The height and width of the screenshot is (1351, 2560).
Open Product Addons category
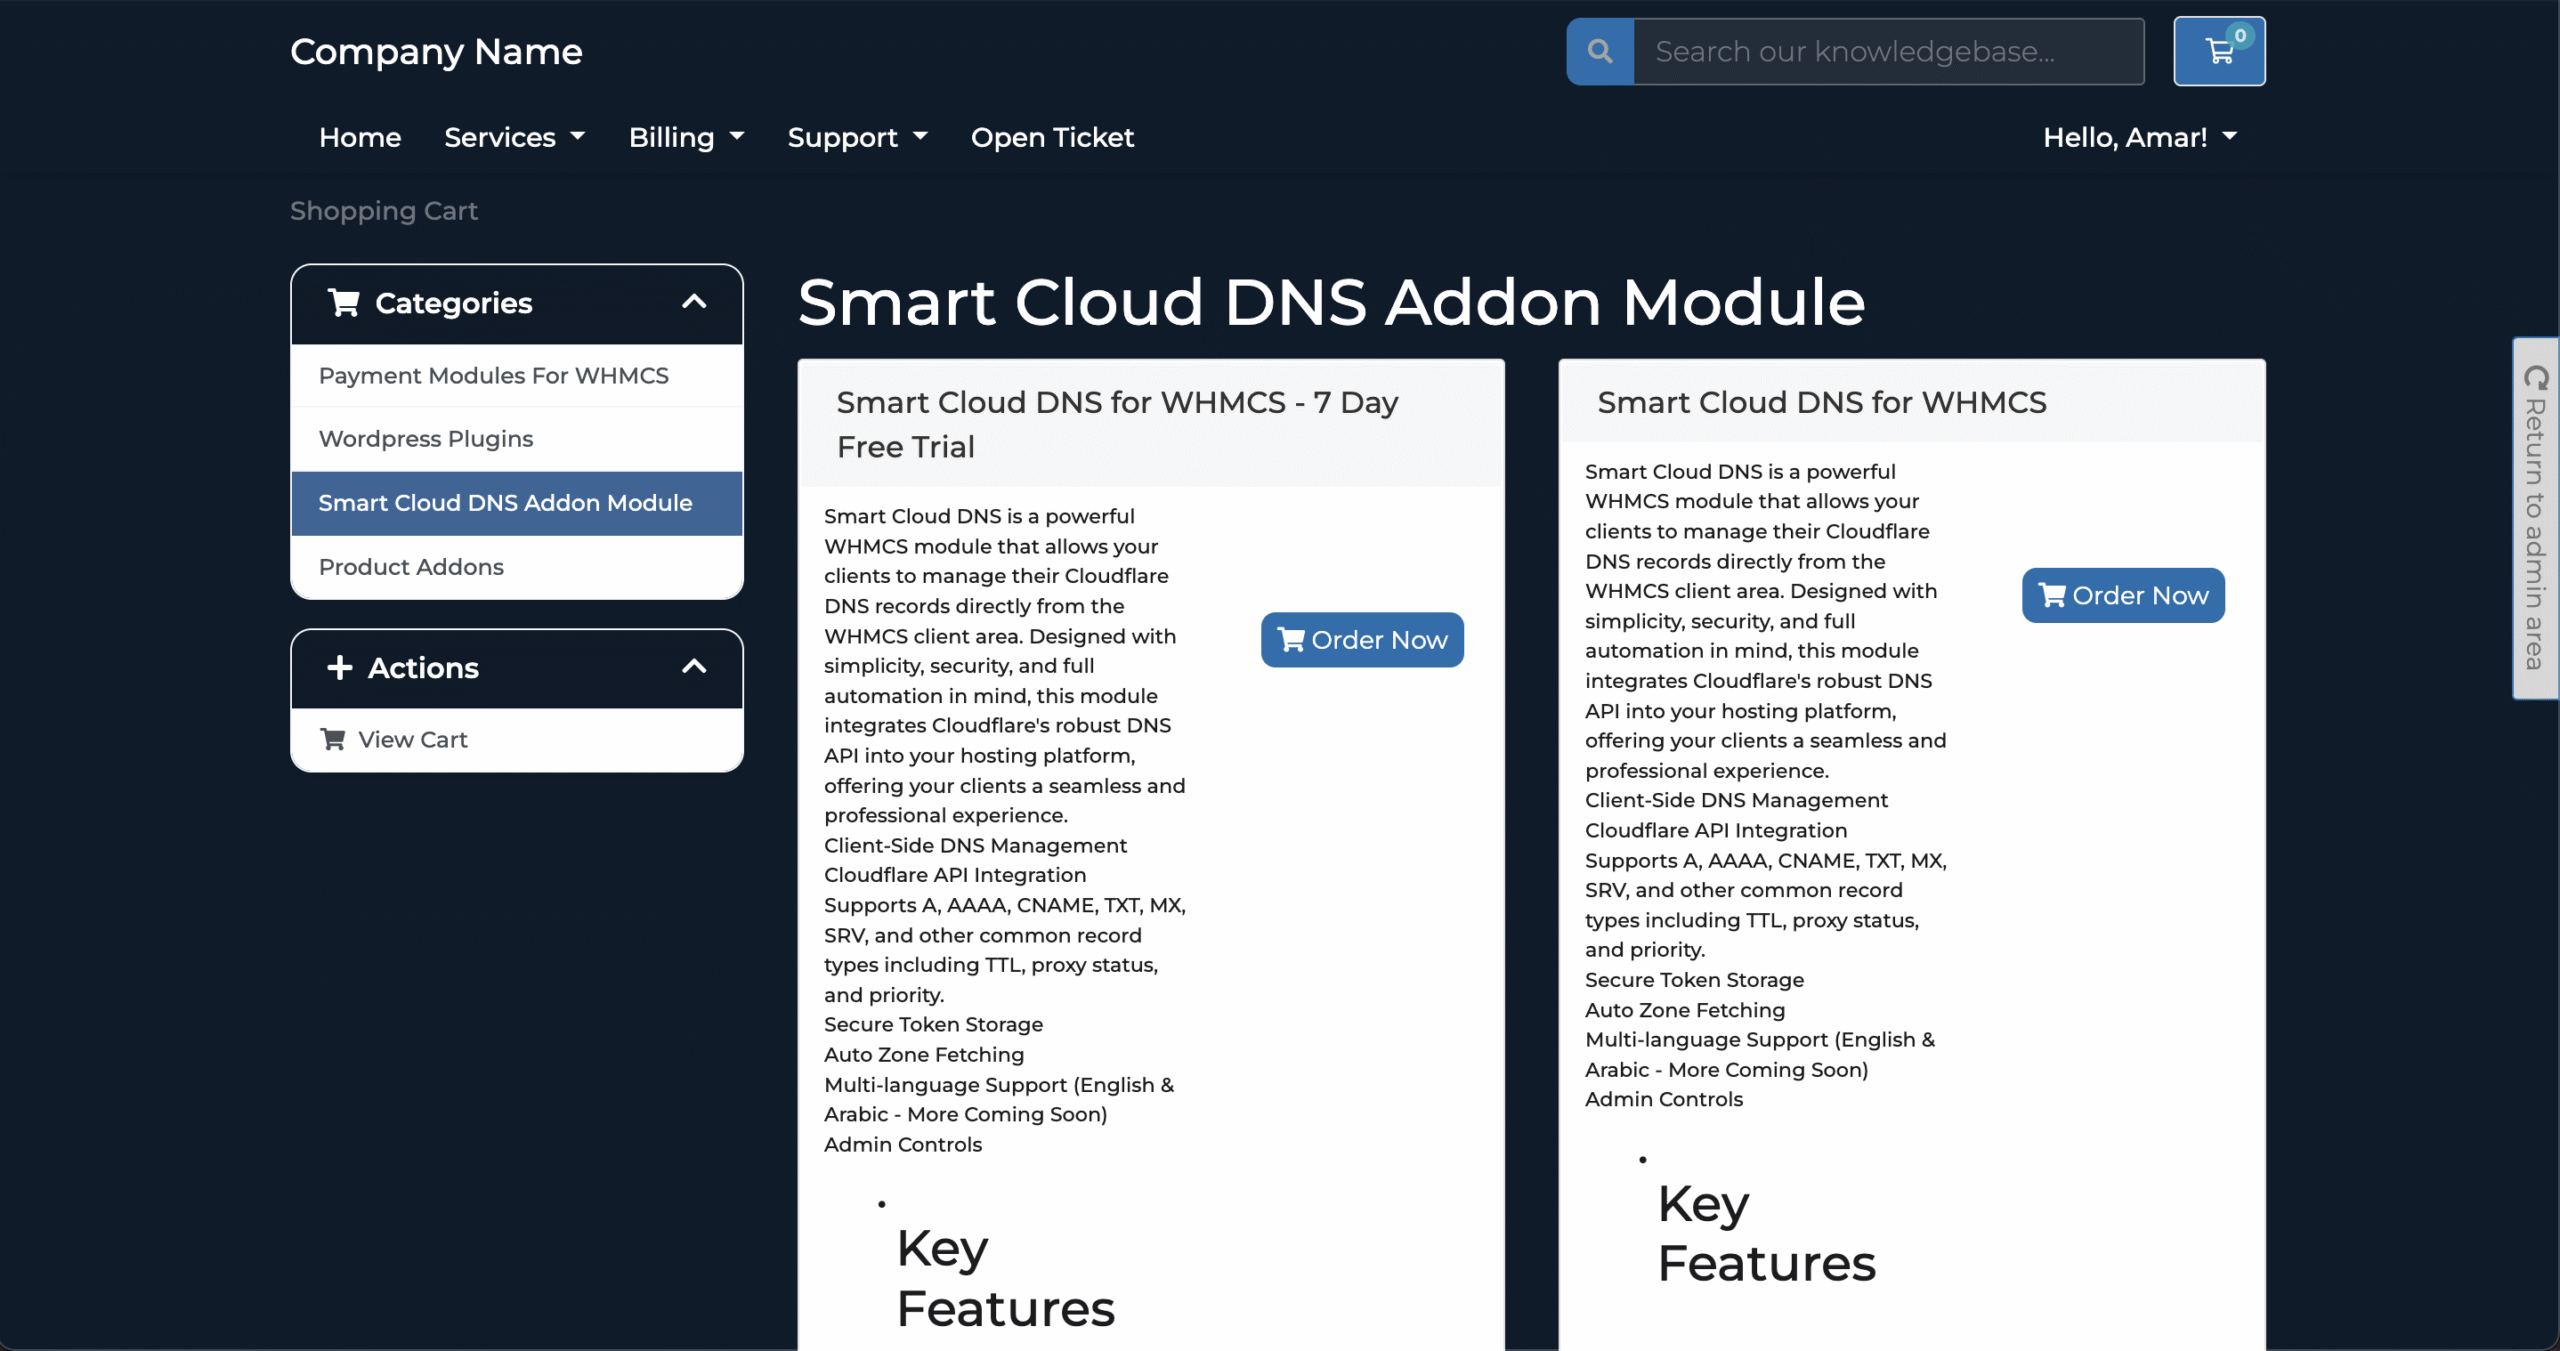[411, 566]
